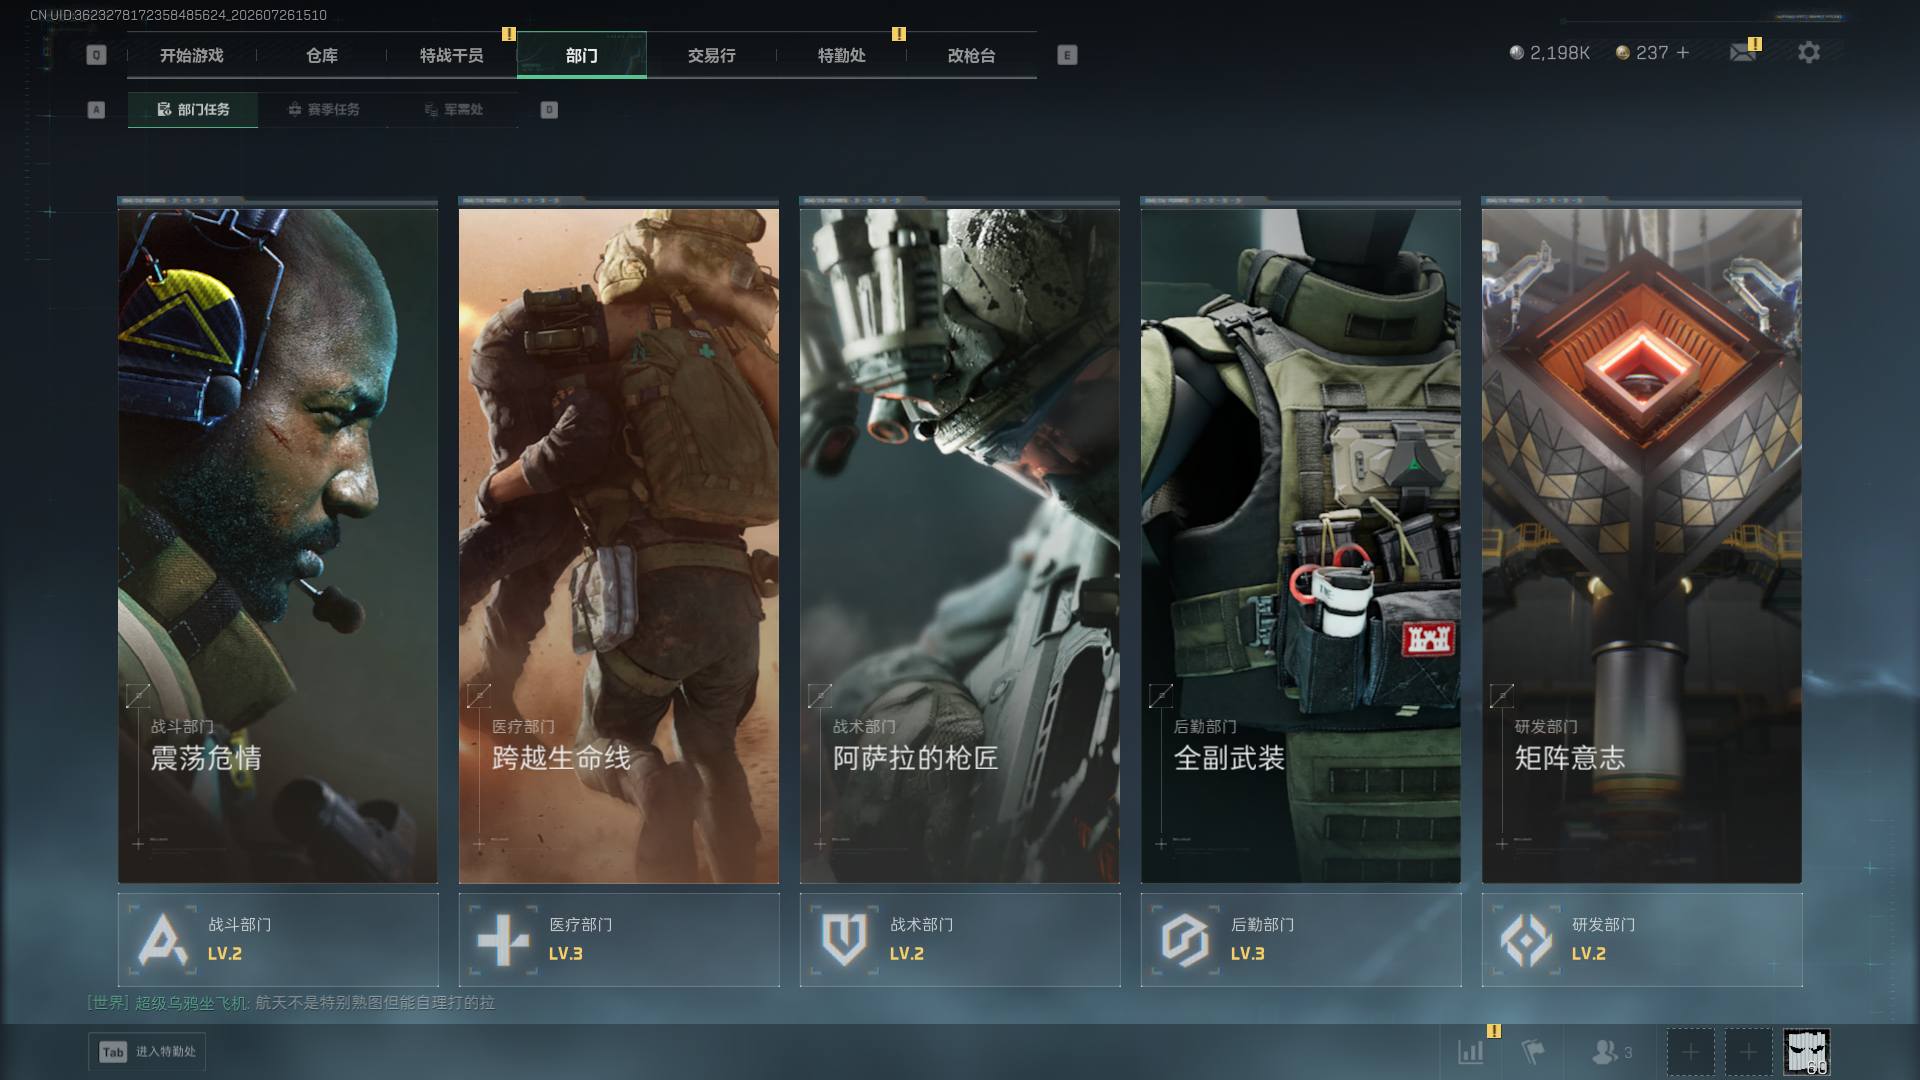Open the statistics bar chart icon
Screen dimensions: 1920x1080
point(1471,1051)
